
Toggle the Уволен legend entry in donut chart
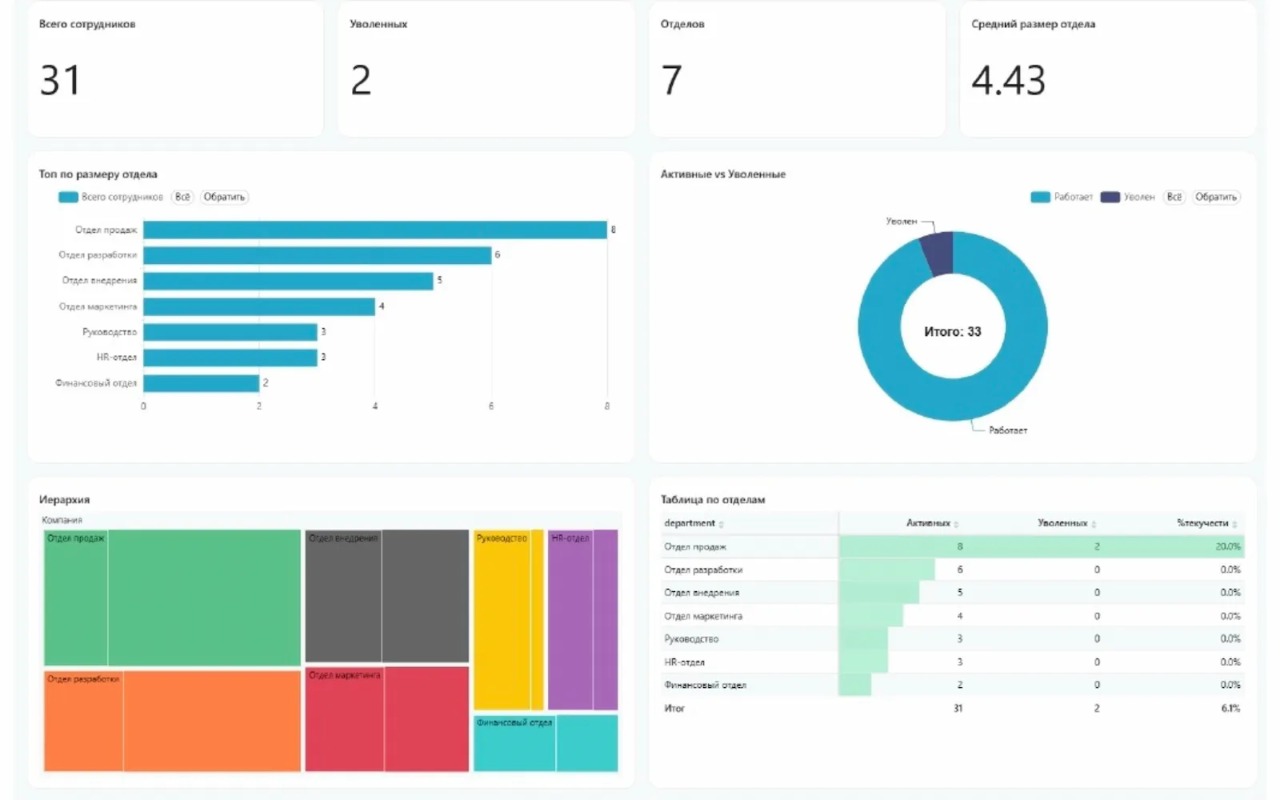(1129, 197)
